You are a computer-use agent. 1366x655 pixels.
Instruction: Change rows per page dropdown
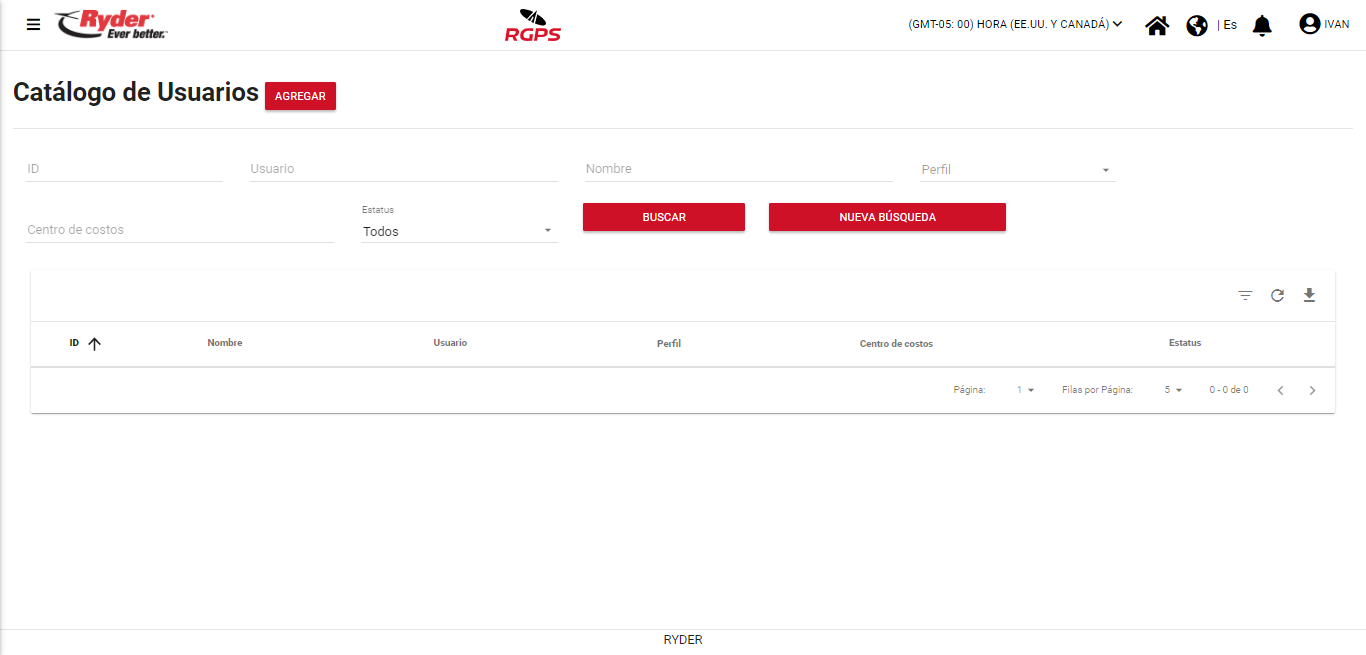pyautogui.click(x=1173, y=390)
